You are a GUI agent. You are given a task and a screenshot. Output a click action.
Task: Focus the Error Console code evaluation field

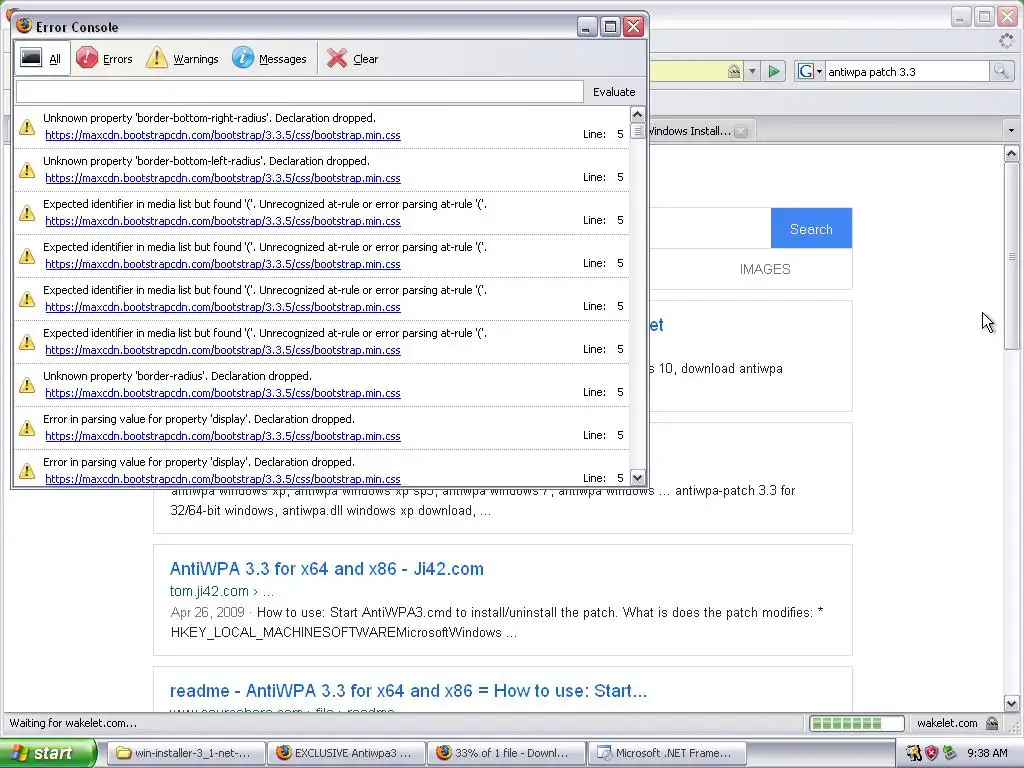click(x=299, y=92)
